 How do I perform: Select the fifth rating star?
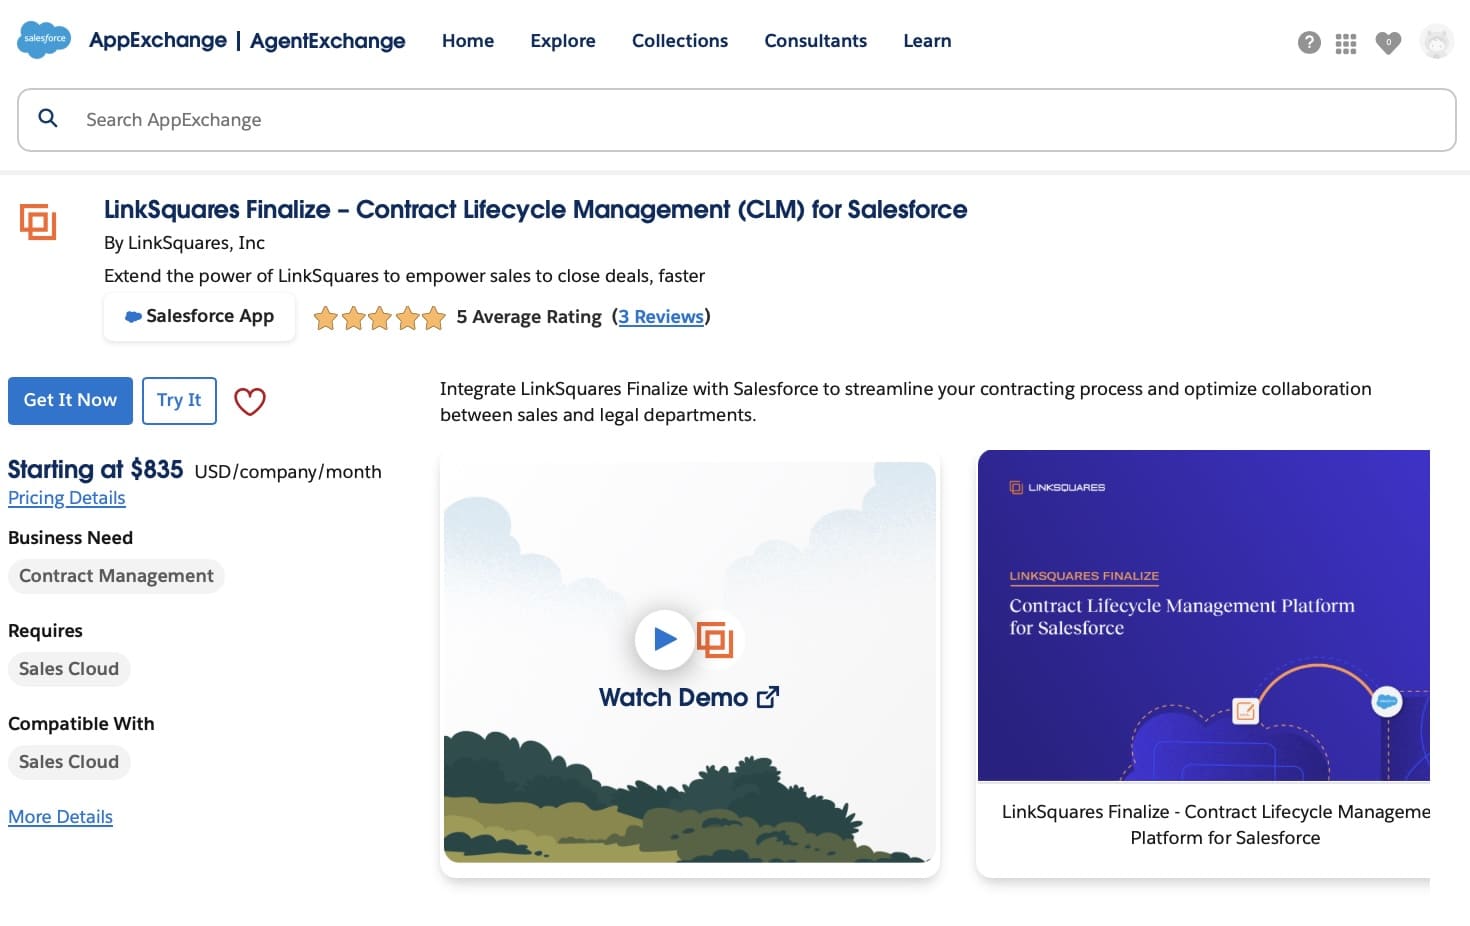point(434,317)
